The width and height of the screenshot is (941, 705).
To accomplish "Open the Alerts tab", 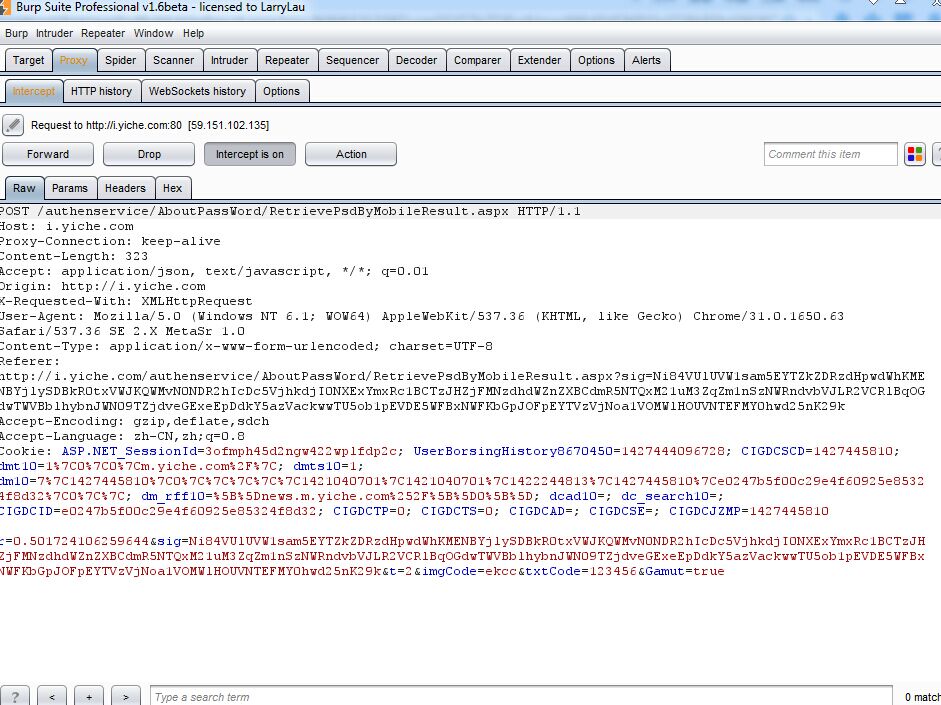I will [x=646, y=60].
